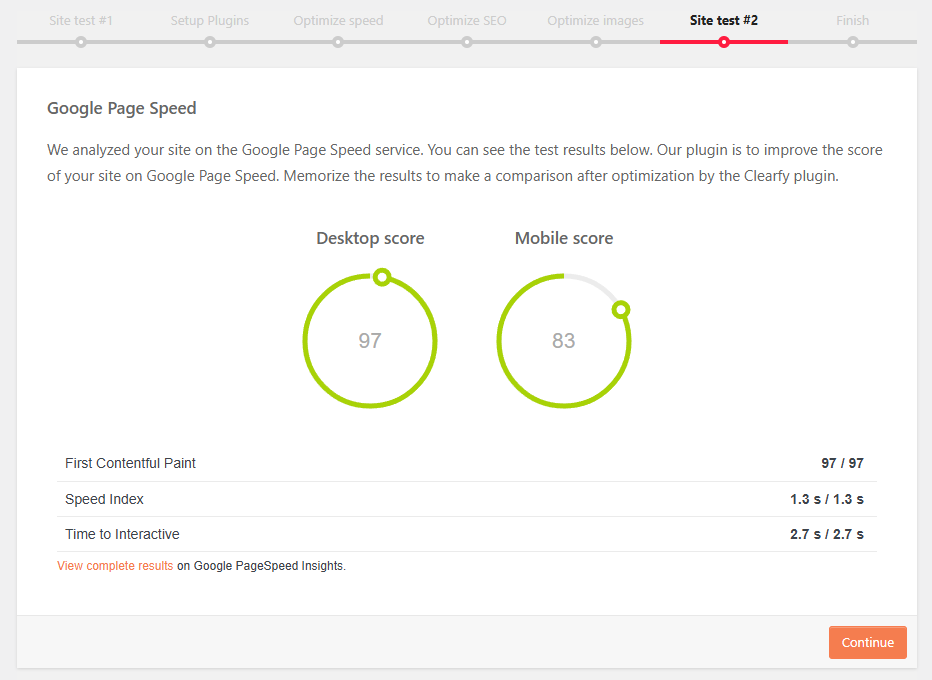Viewport: 932px width, 680px height.
Task: Go to the Optimize SEO step label
Action: 467,20
